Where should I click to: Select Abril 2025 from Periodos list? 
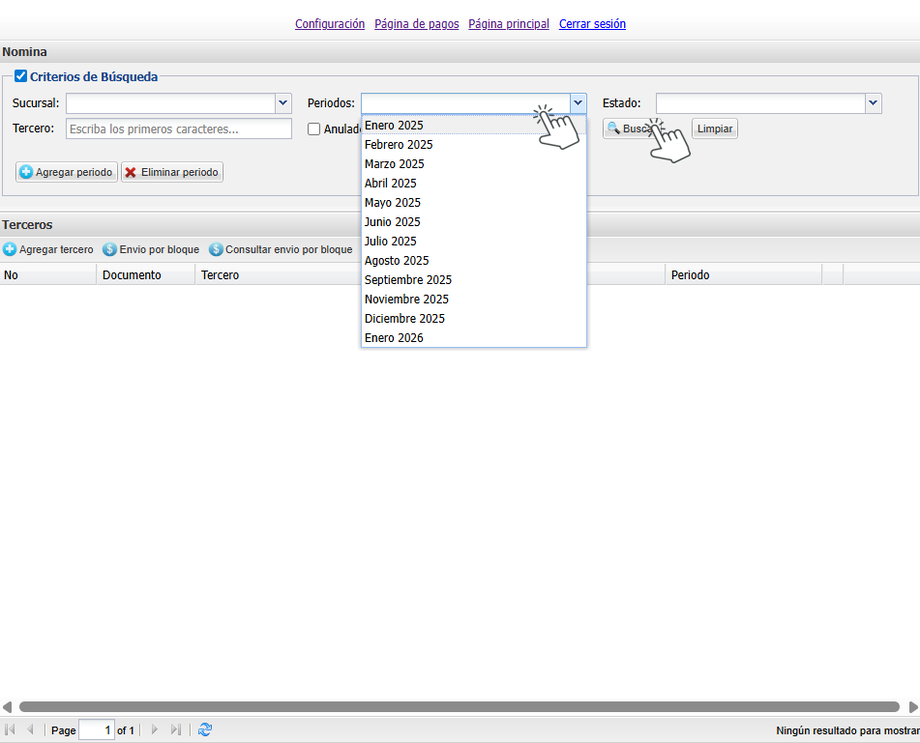click(x=473, y=183)
